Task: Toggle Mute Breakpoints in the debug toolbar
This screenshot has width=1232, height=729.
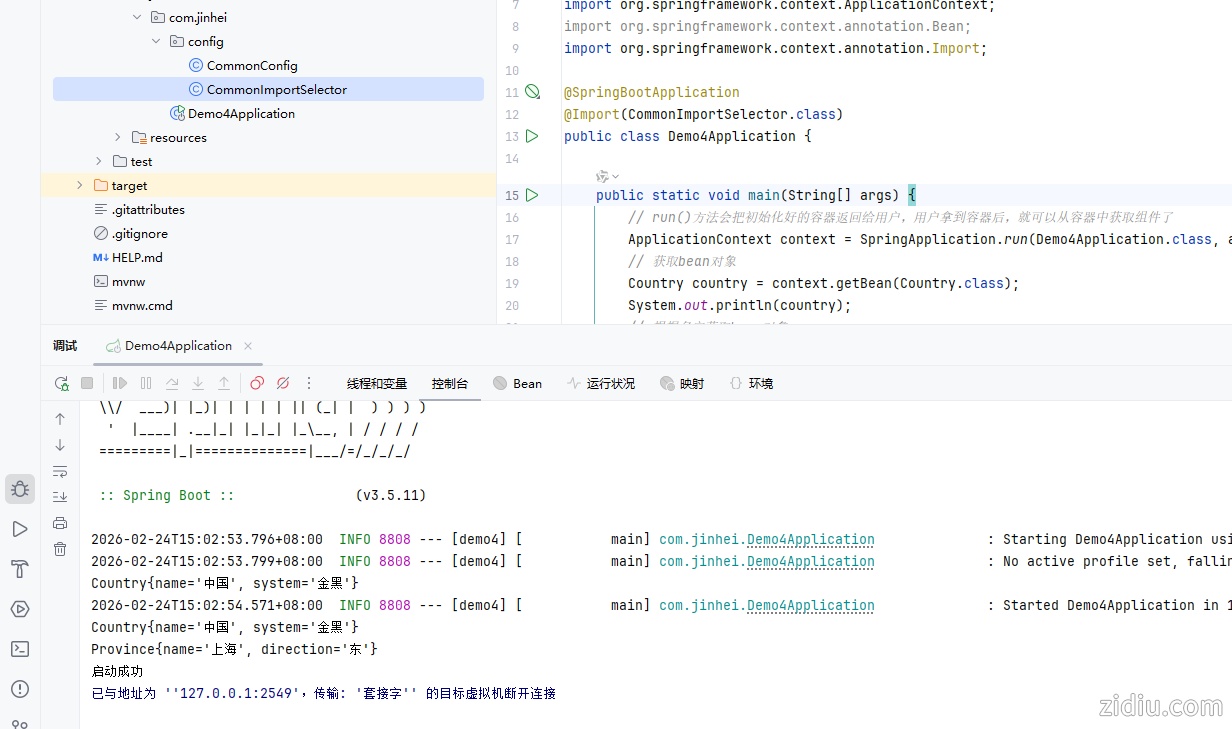Action: tap(283, 383)
